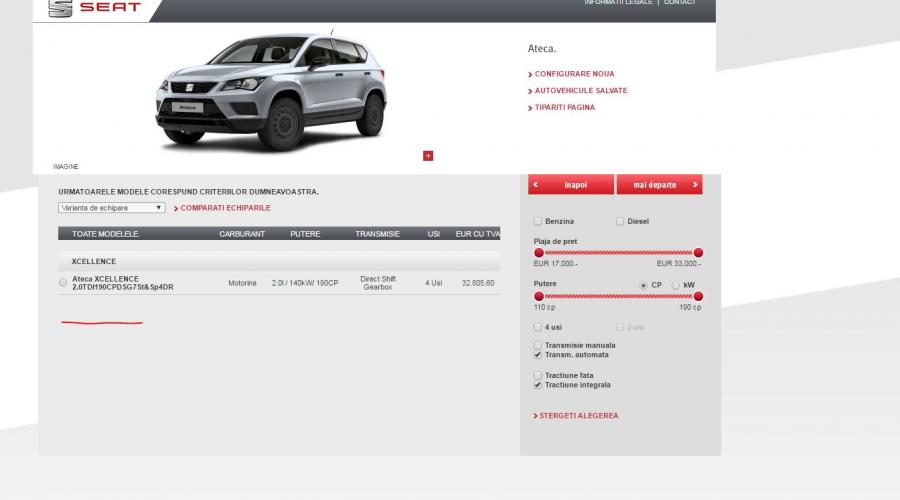The width and height of the screenshot is (900, 500).
Task: Toggle Tractiune integrala checkbox
Action: pyautogui.click(x=539, y=385)
